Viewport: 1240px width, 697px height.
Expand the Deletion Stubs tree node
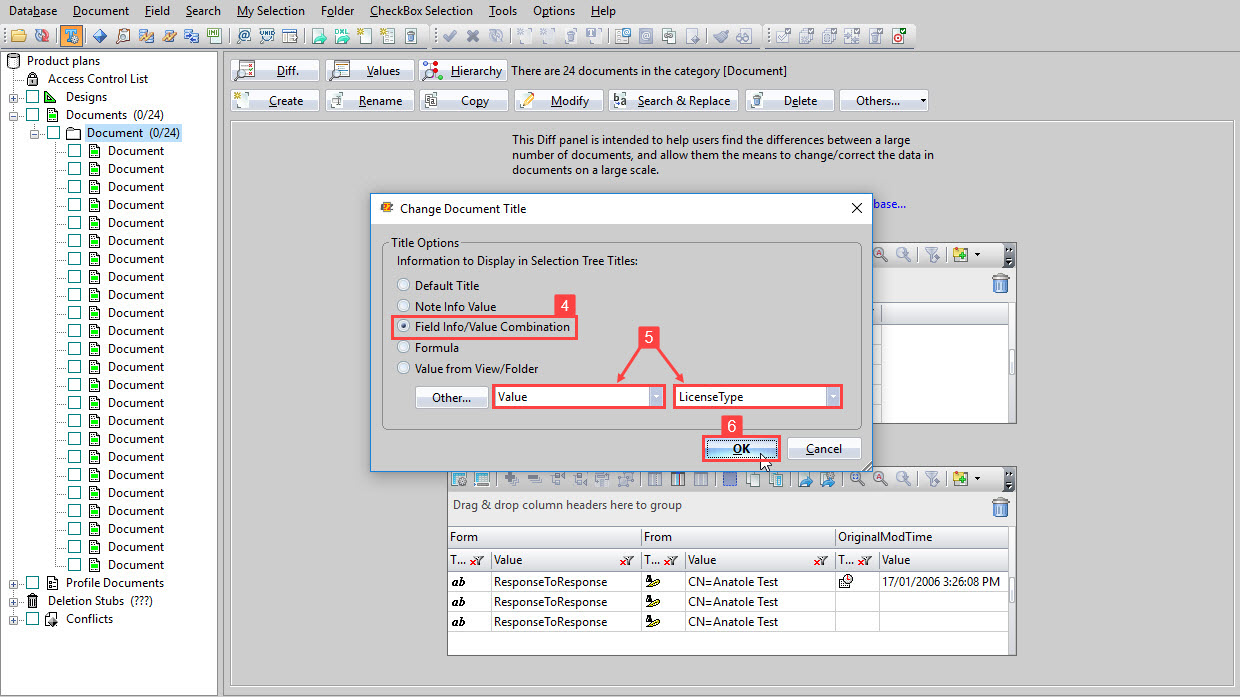coord(14,601)
